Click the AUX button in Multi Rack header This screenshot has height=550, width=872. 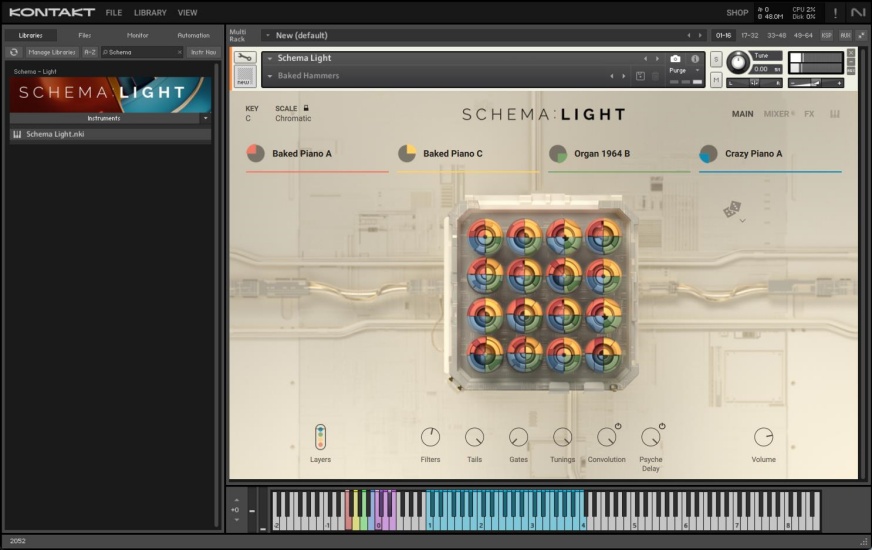tap(845, 35)
